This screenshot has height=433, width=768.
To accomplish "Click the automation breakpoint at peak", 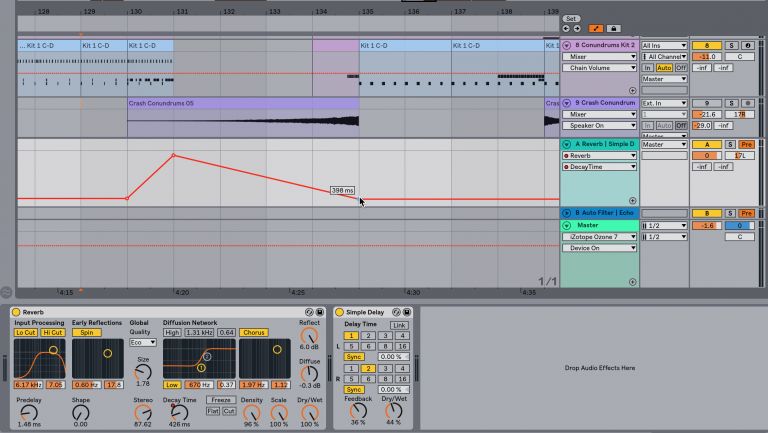I will point(173,155).
